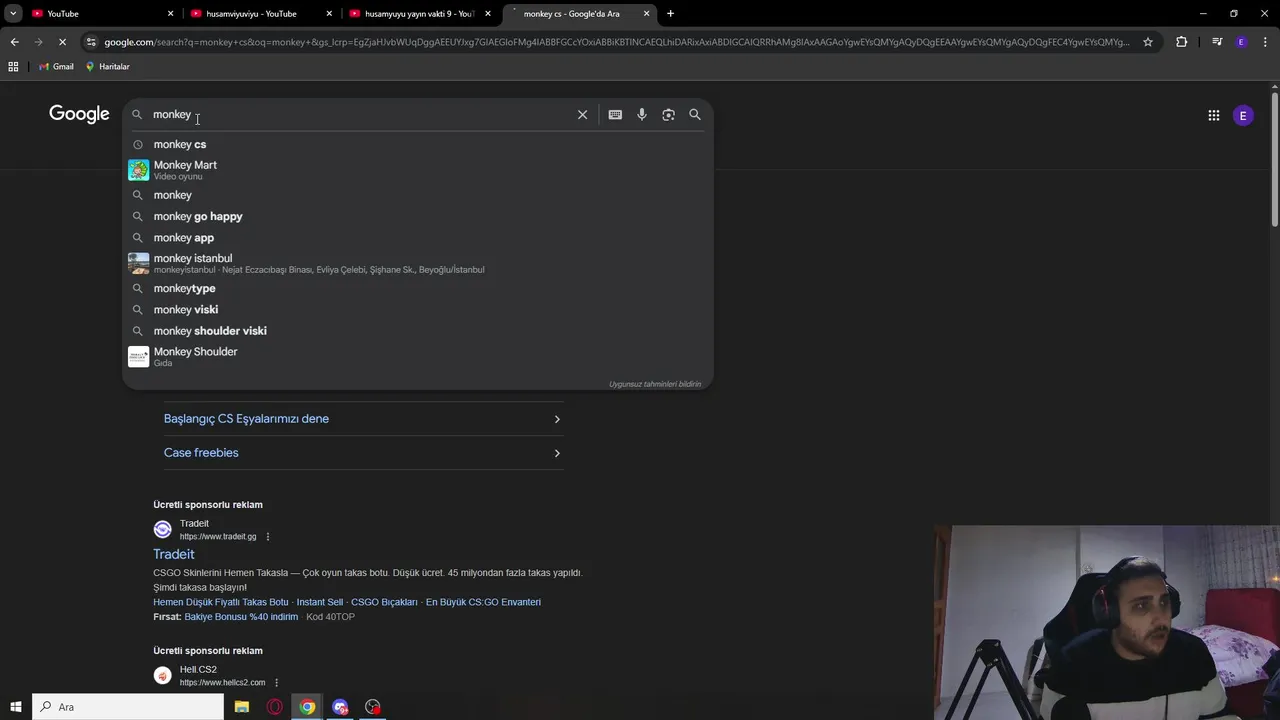1280x720 pixels.
Task: Choose the monkey go happy suggestion
Action: coord(417,216)
